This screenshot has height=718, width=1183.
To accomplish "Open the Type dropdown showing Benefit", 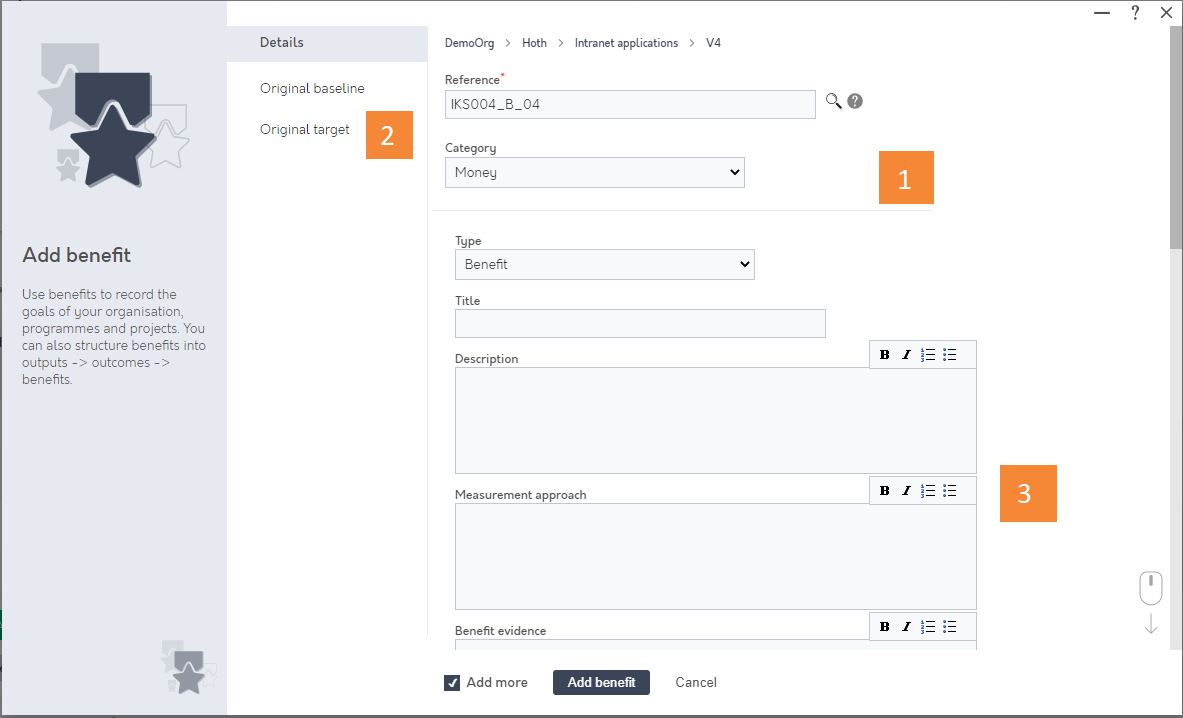I will point(604,264).
